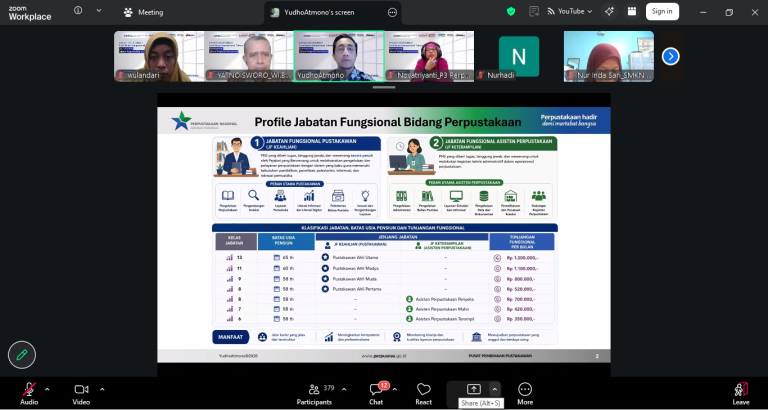Open the screen share options ellipsis

click(392, 12)
